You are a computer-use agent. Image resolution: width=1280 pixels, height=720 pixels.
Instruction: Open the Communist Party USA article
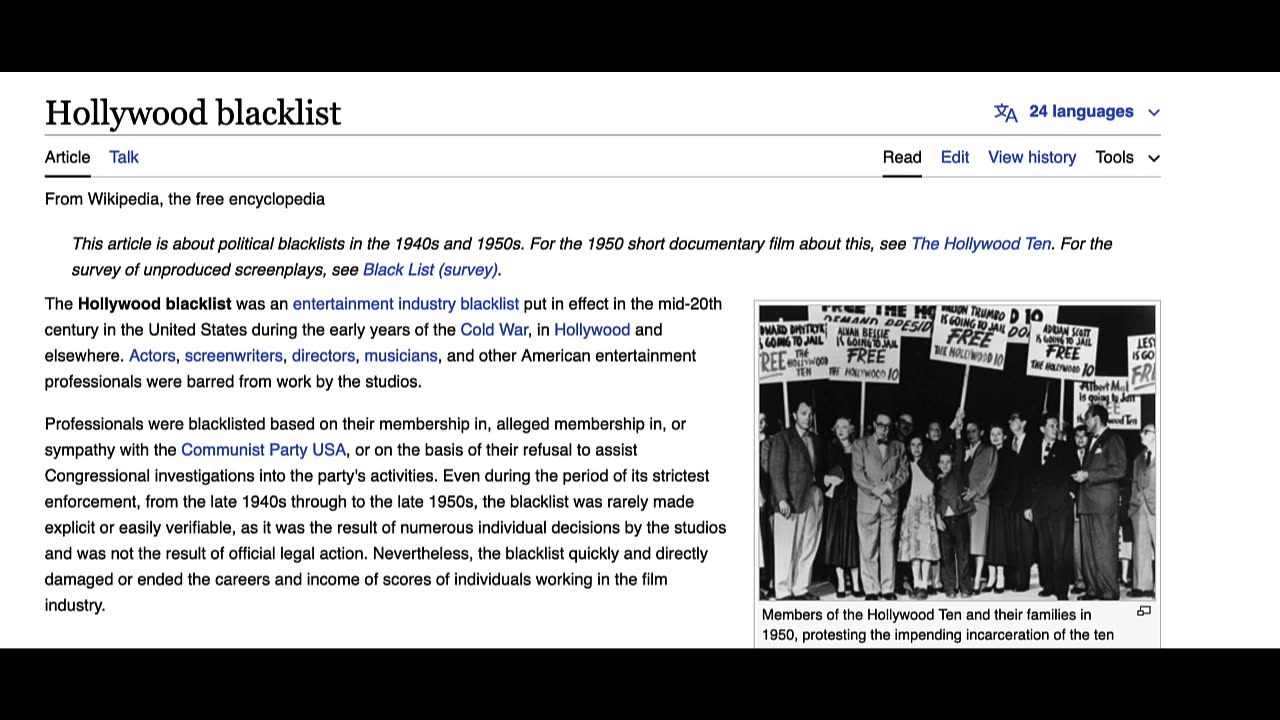[x=263, y=450]
